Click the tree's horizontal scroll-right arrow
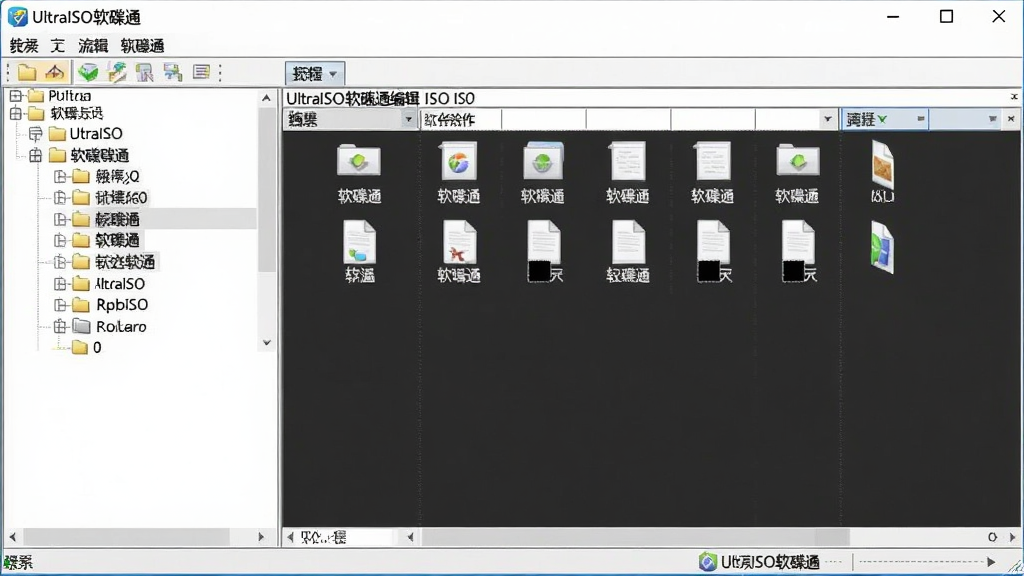1024x576 pixels. coord(261,537)
